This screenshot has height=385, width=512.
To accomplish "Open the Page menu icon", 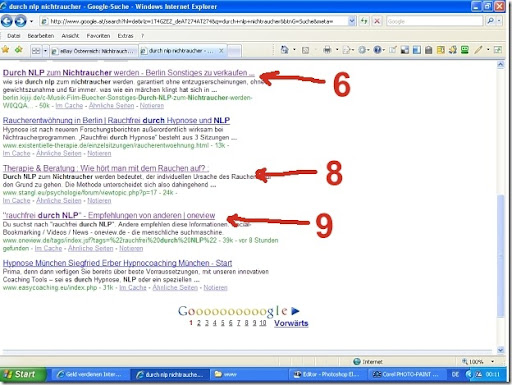I will 347,50.
